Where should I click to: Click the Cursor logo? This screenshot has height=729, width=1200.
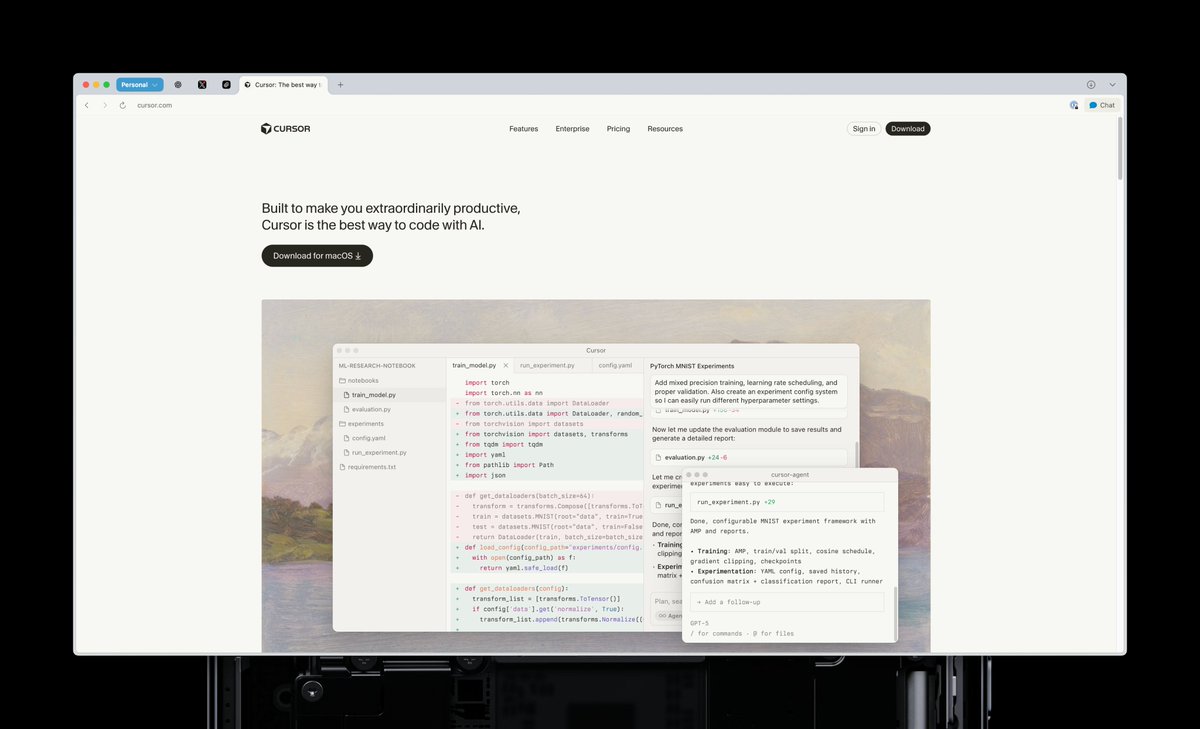pyautogui.click(x=285, y=129)
